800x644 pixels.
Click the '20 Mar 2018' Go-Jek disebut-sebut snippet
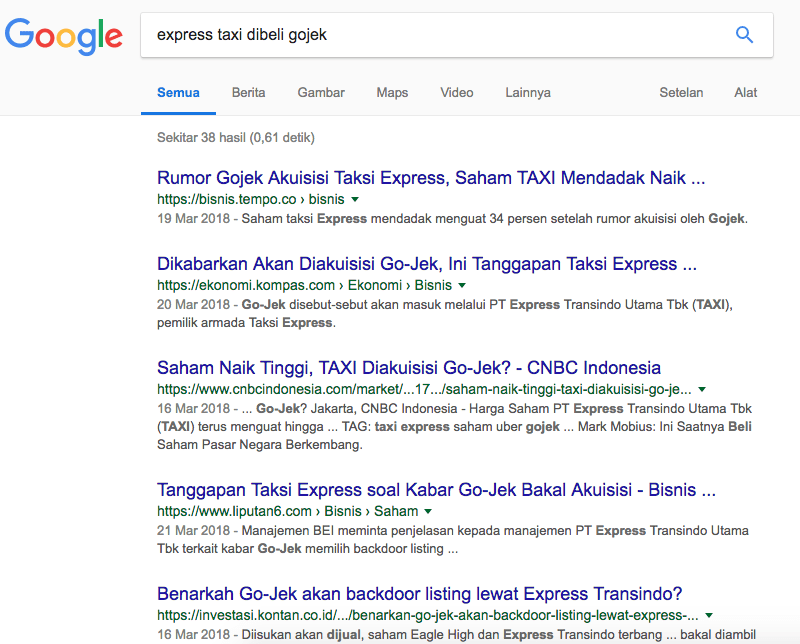[445, 313]
